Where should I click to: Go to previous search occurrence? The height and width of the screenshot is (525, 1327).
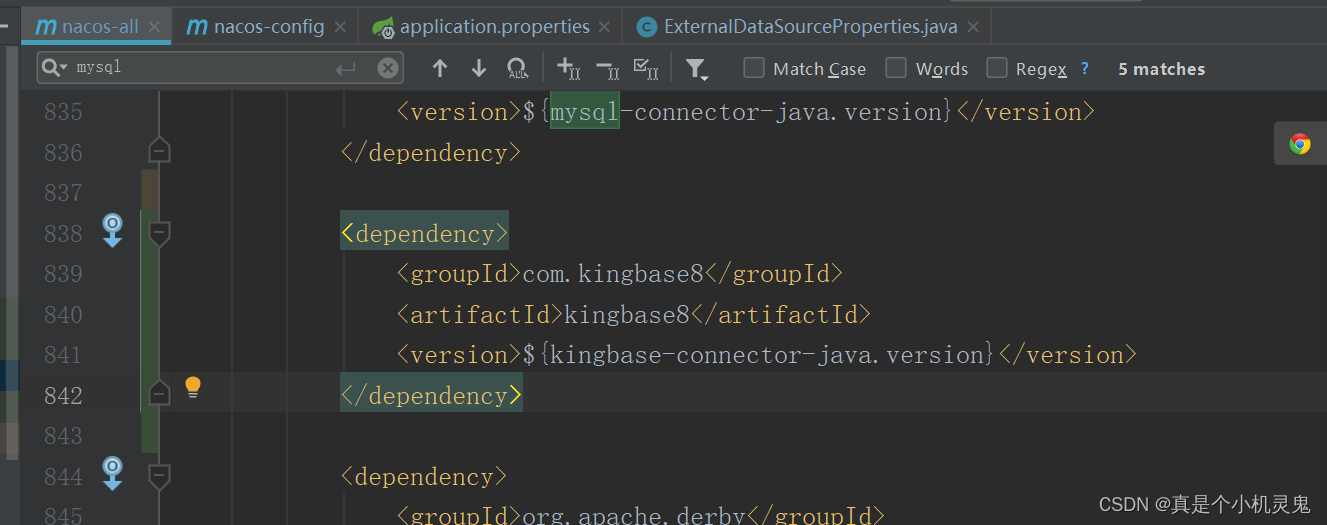click(x=440, y=68)
